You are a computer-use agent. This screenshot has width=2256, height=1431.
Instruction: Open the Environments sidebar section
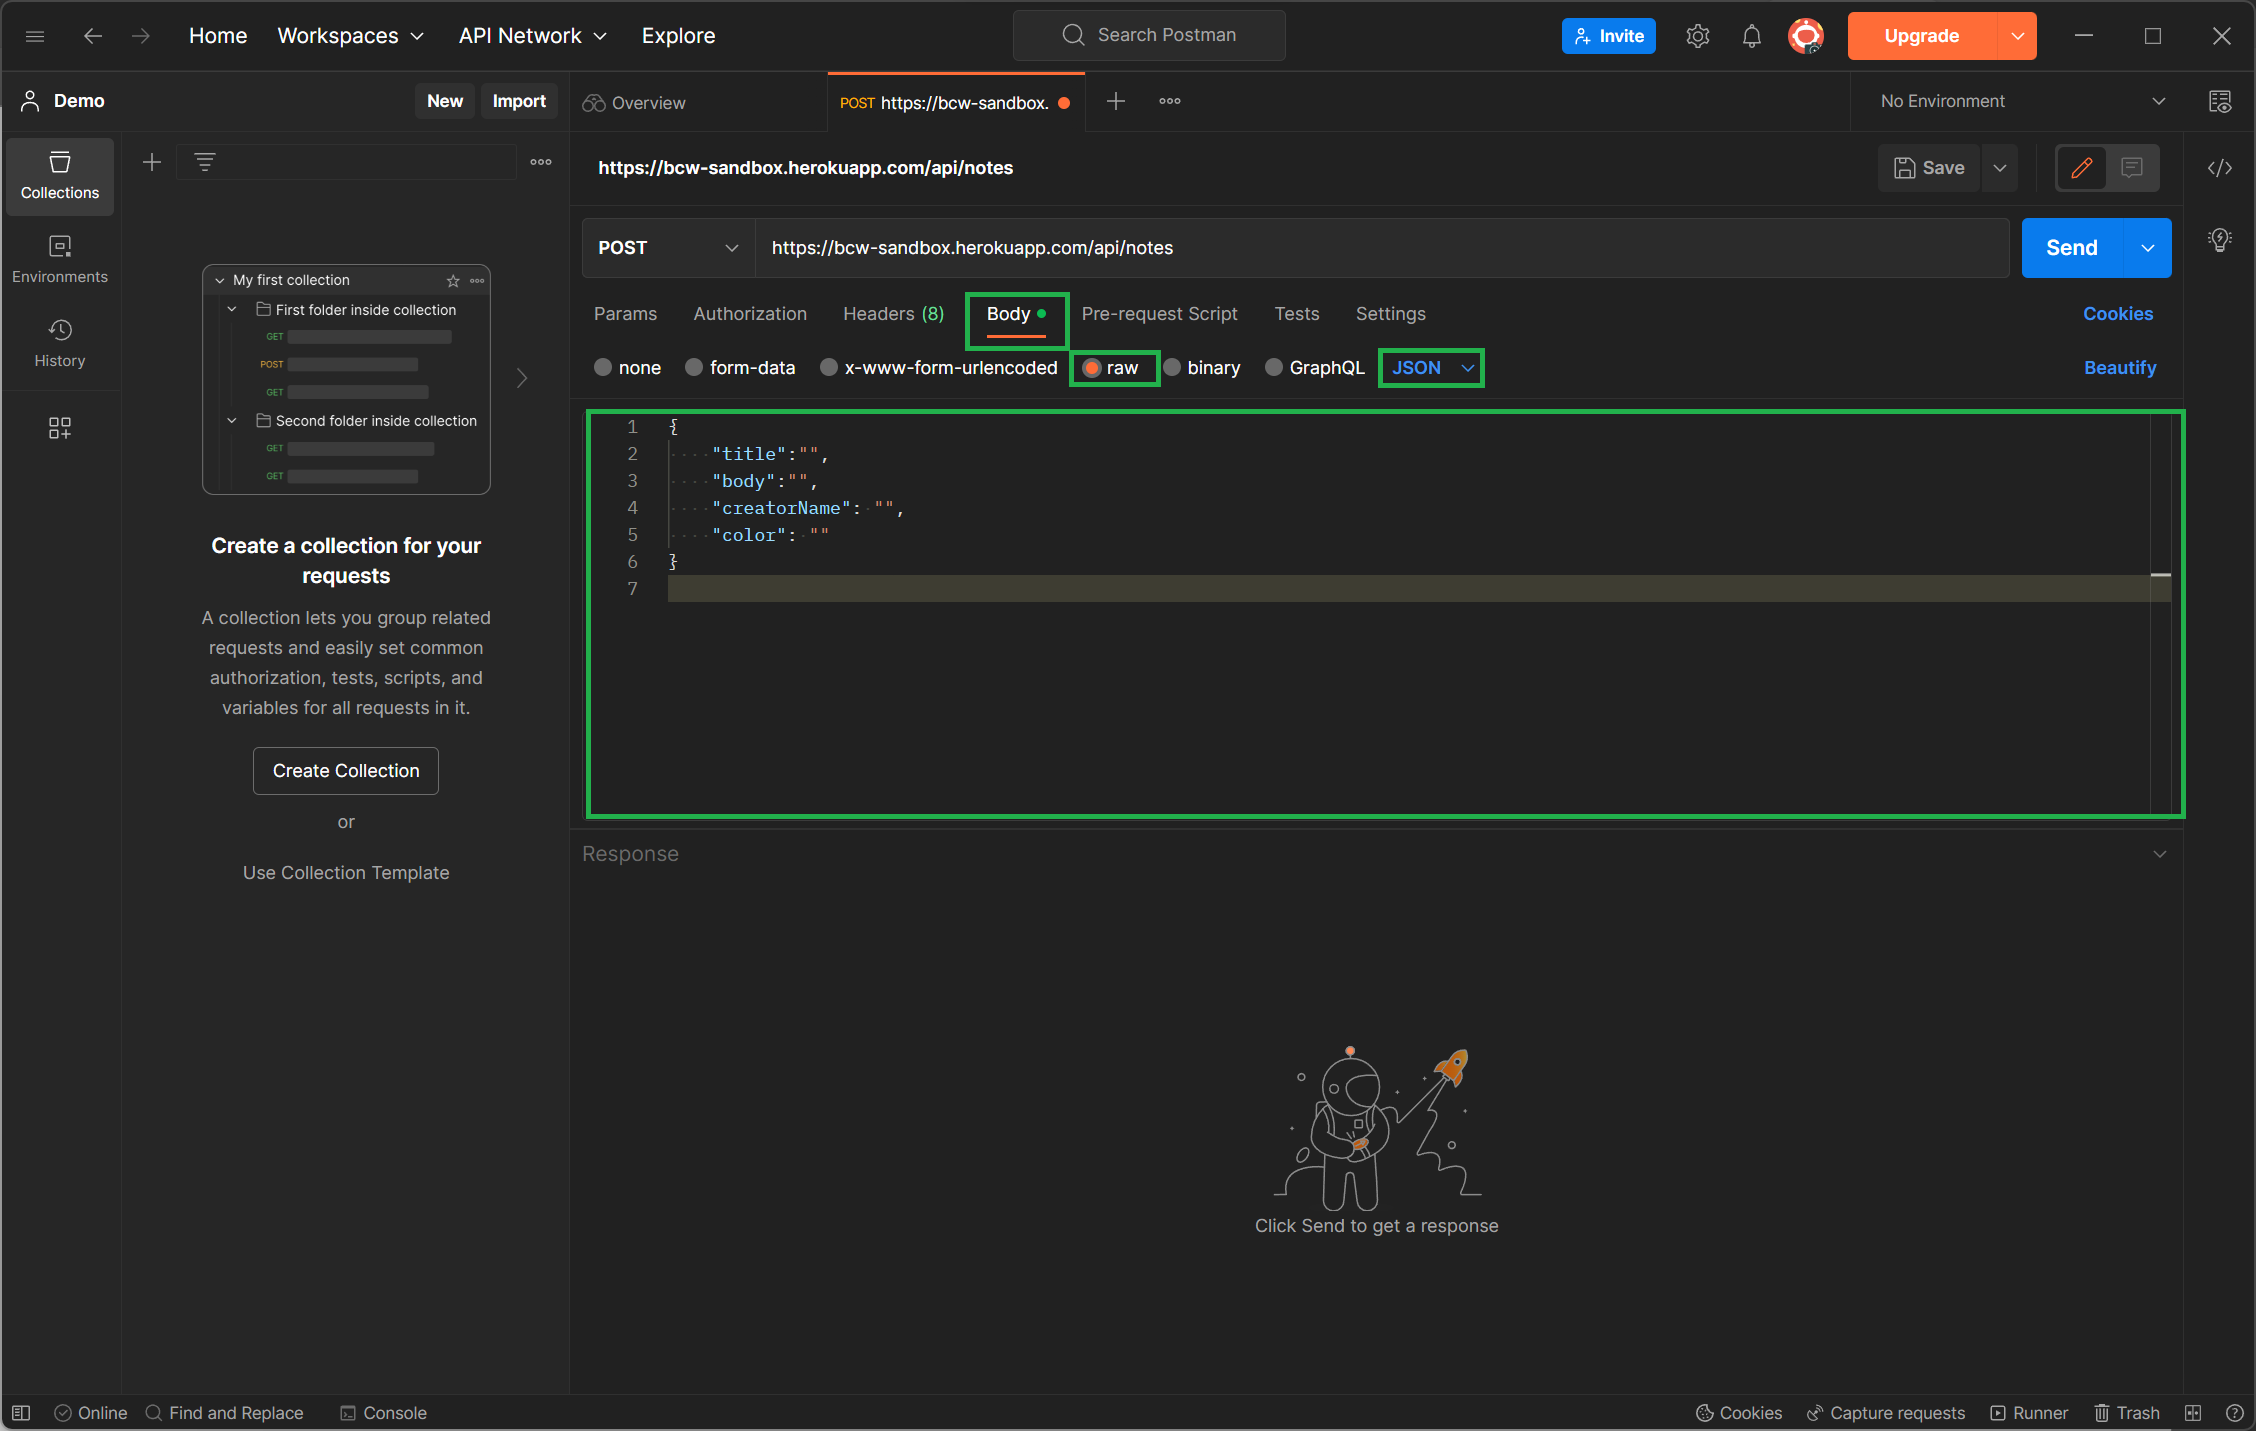click(x=60, y=260)
